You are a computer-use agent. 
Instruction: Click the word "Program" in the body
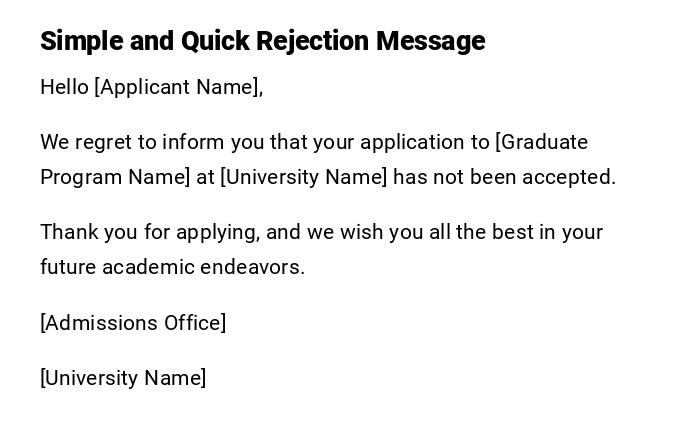(x=81, y=177)
